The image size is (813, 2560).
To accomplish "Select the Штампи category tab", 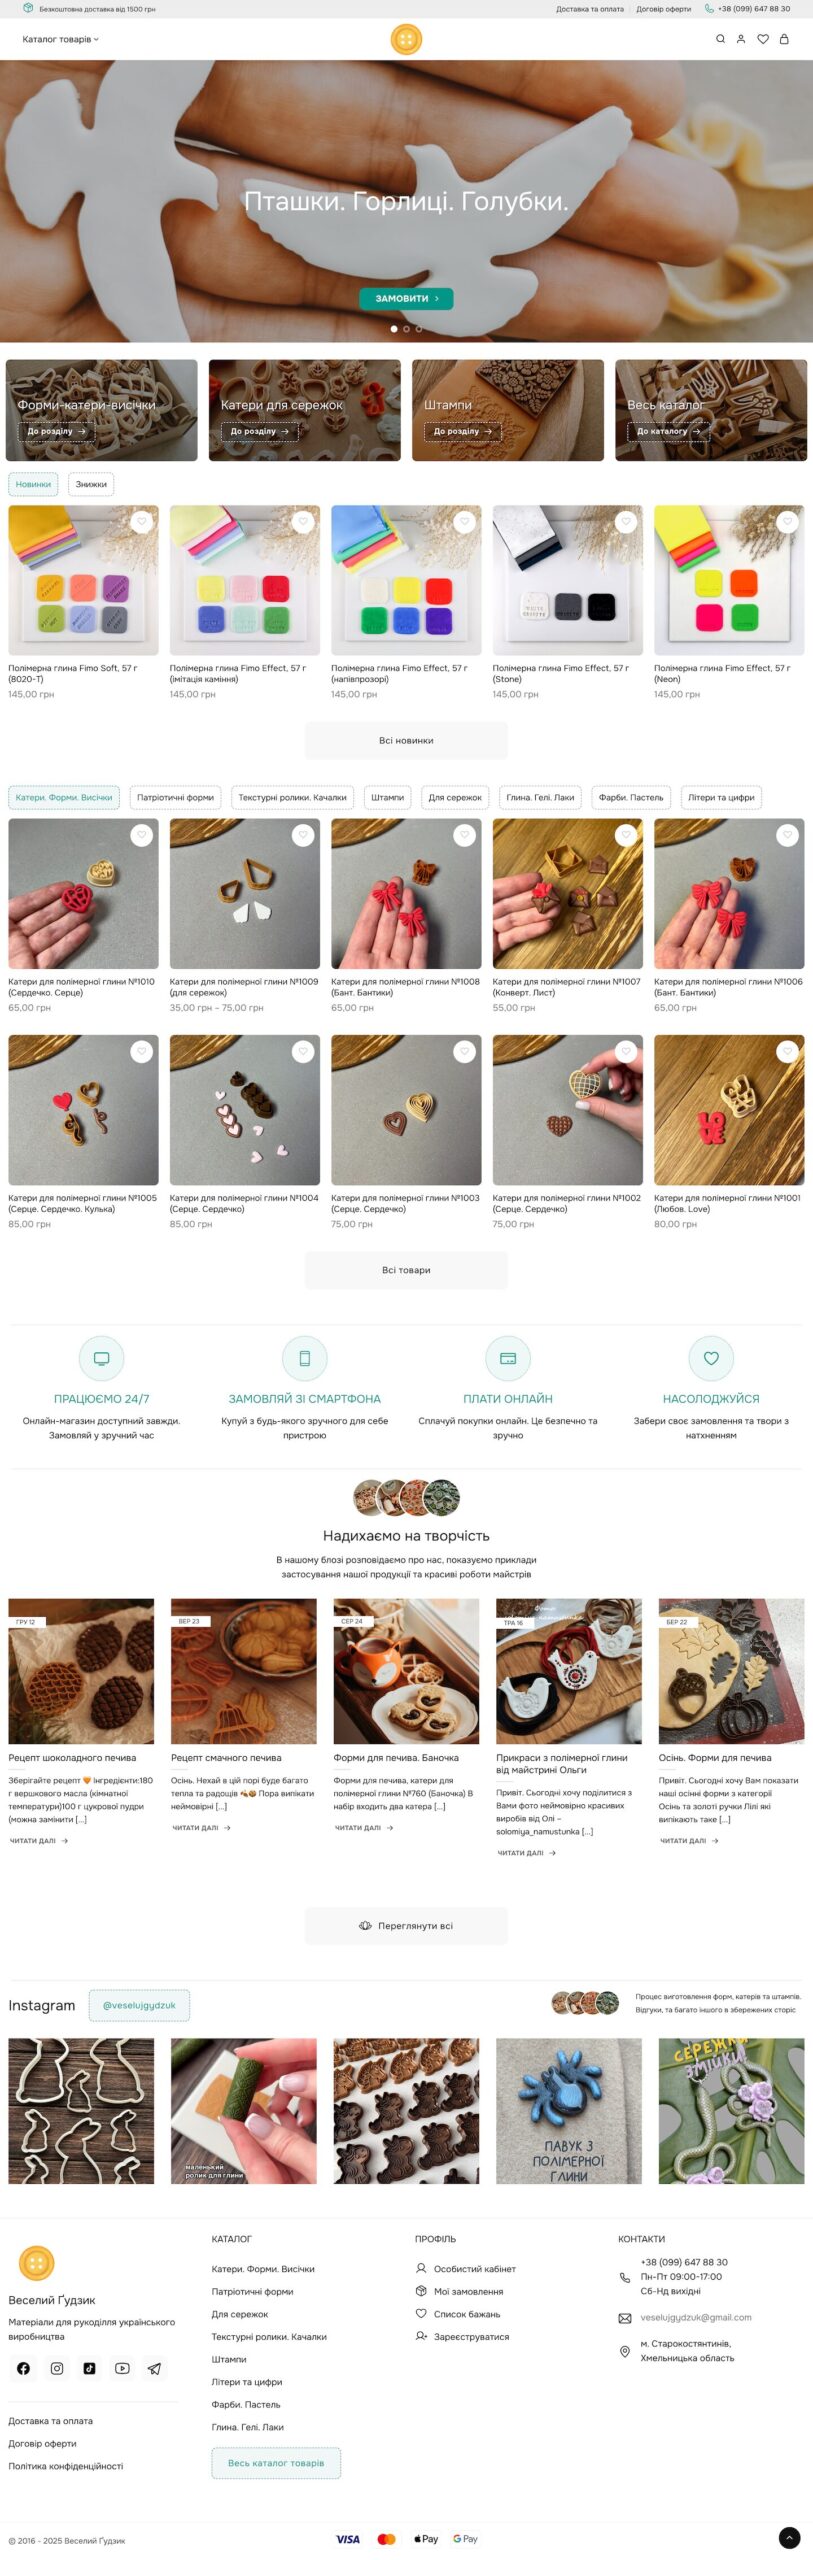I will pos(387,797).
